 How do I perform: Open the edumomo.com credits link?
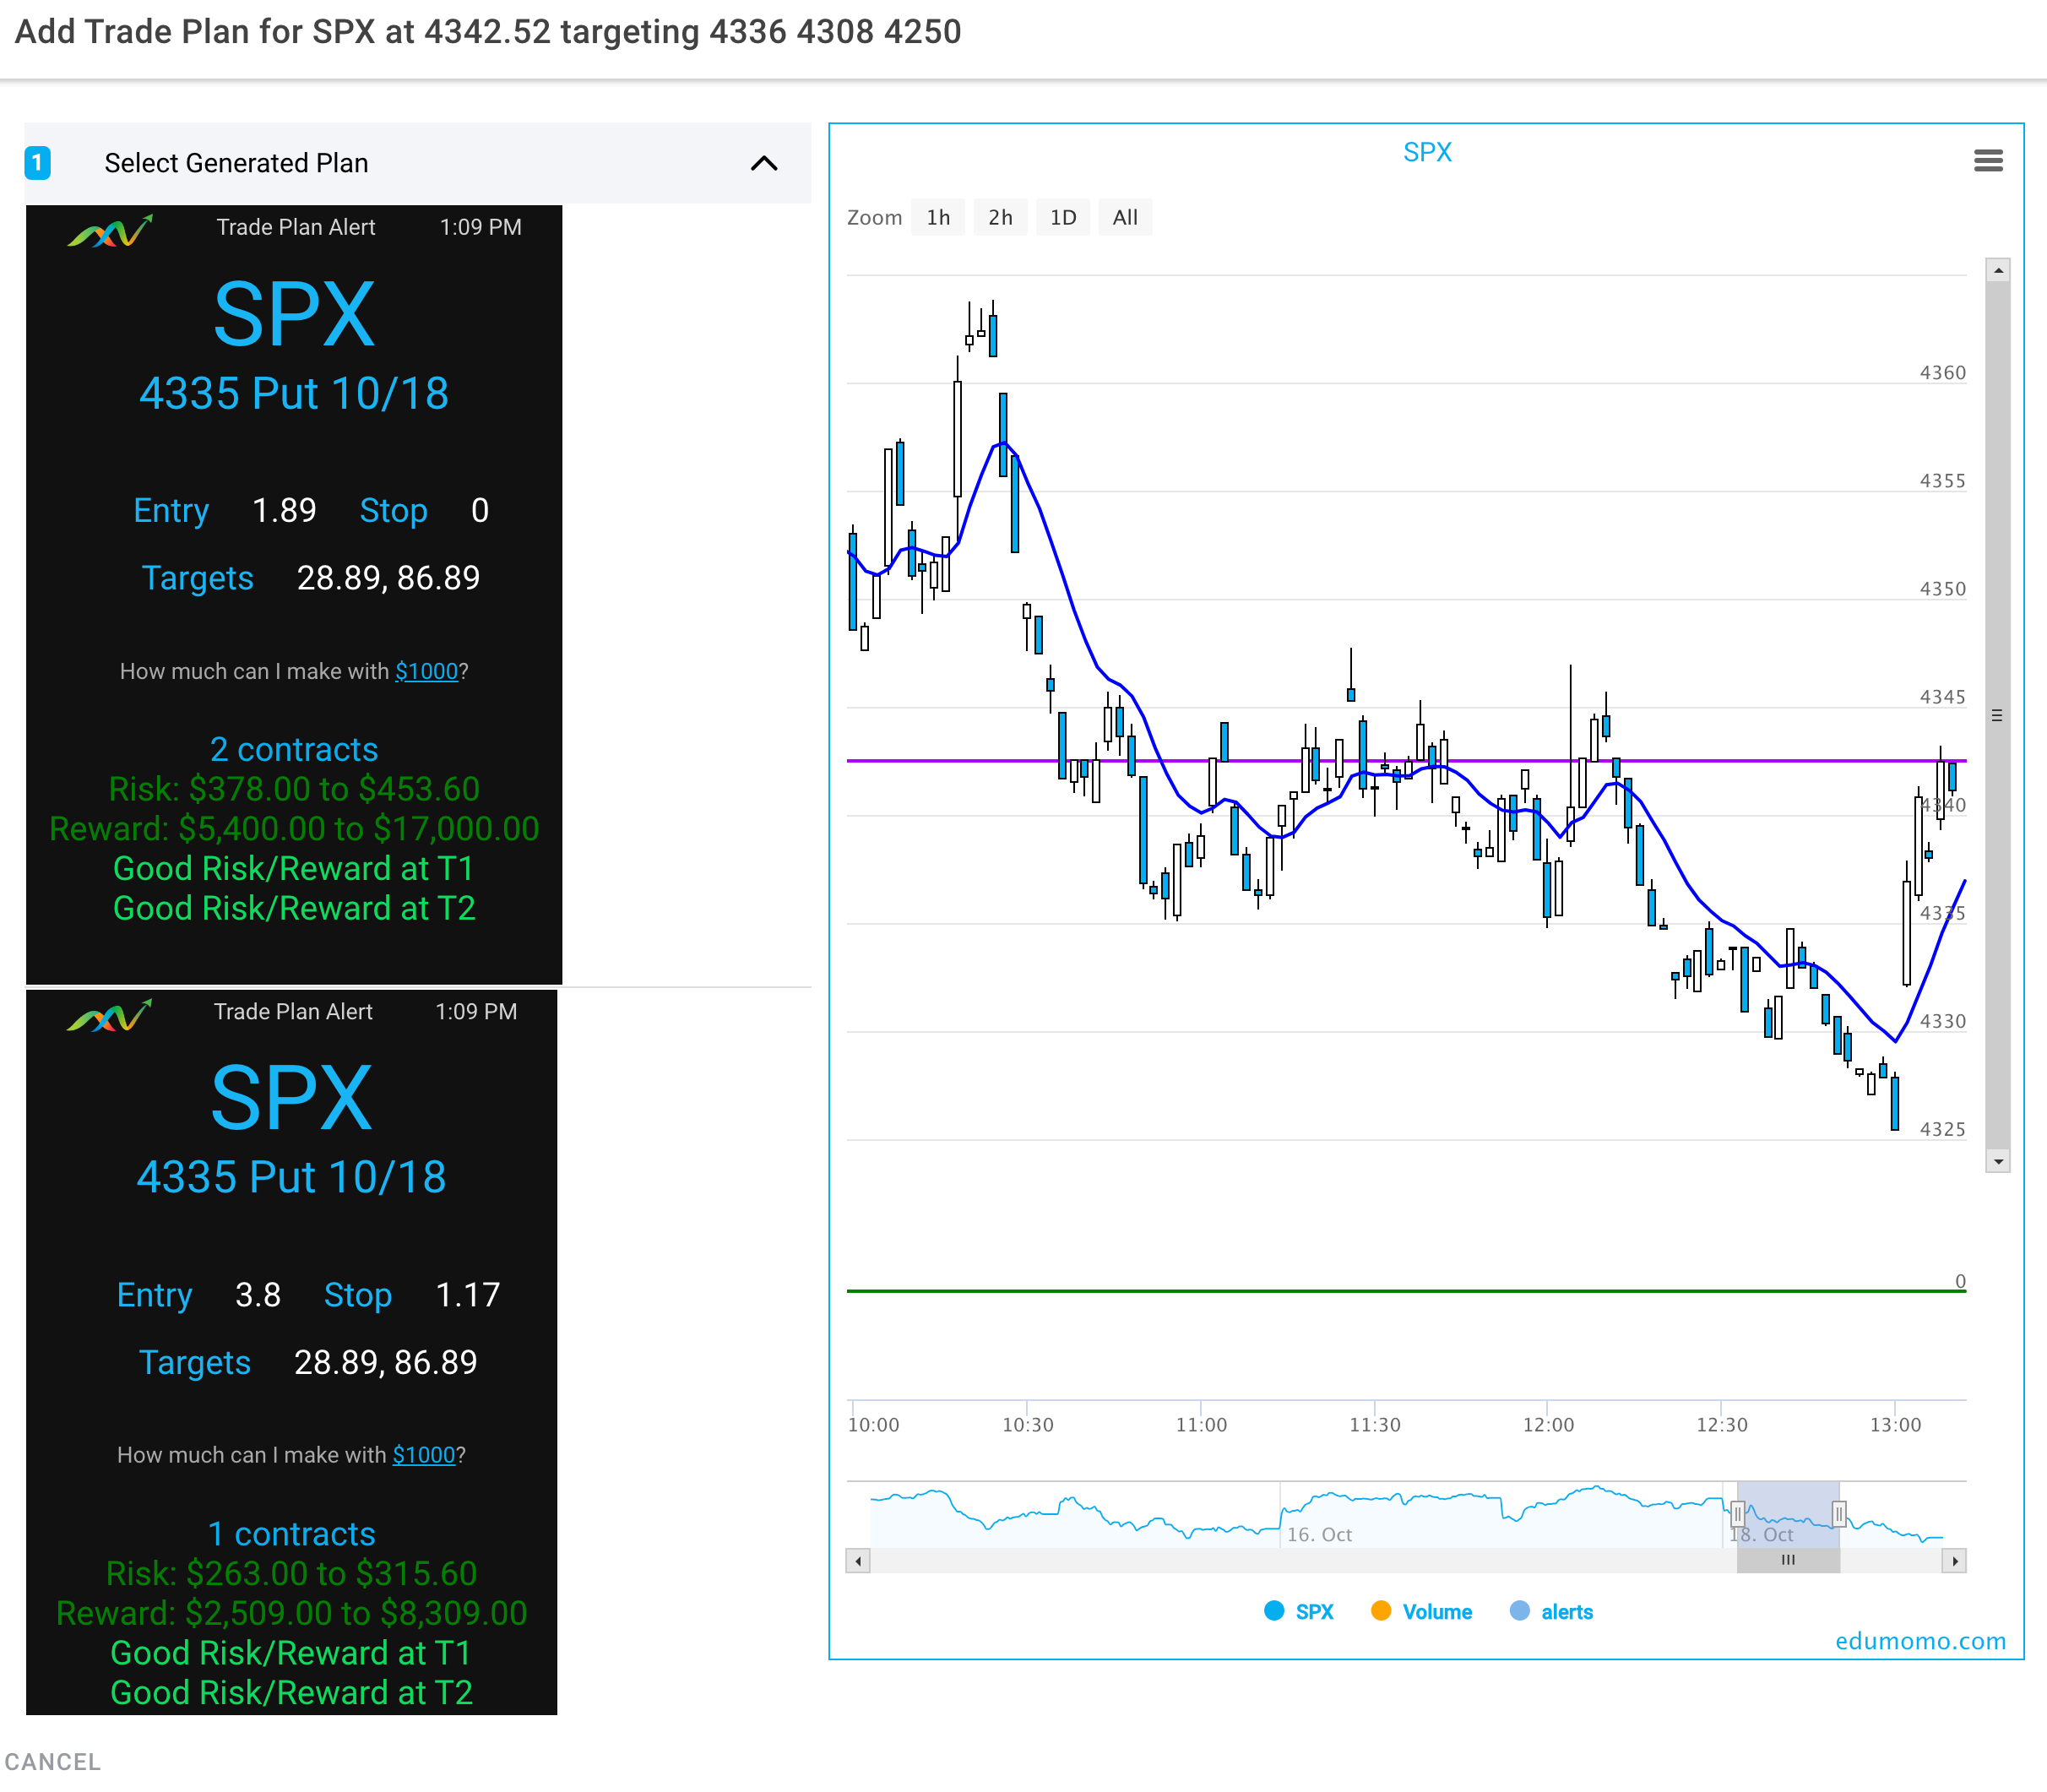[1920, 1641]
